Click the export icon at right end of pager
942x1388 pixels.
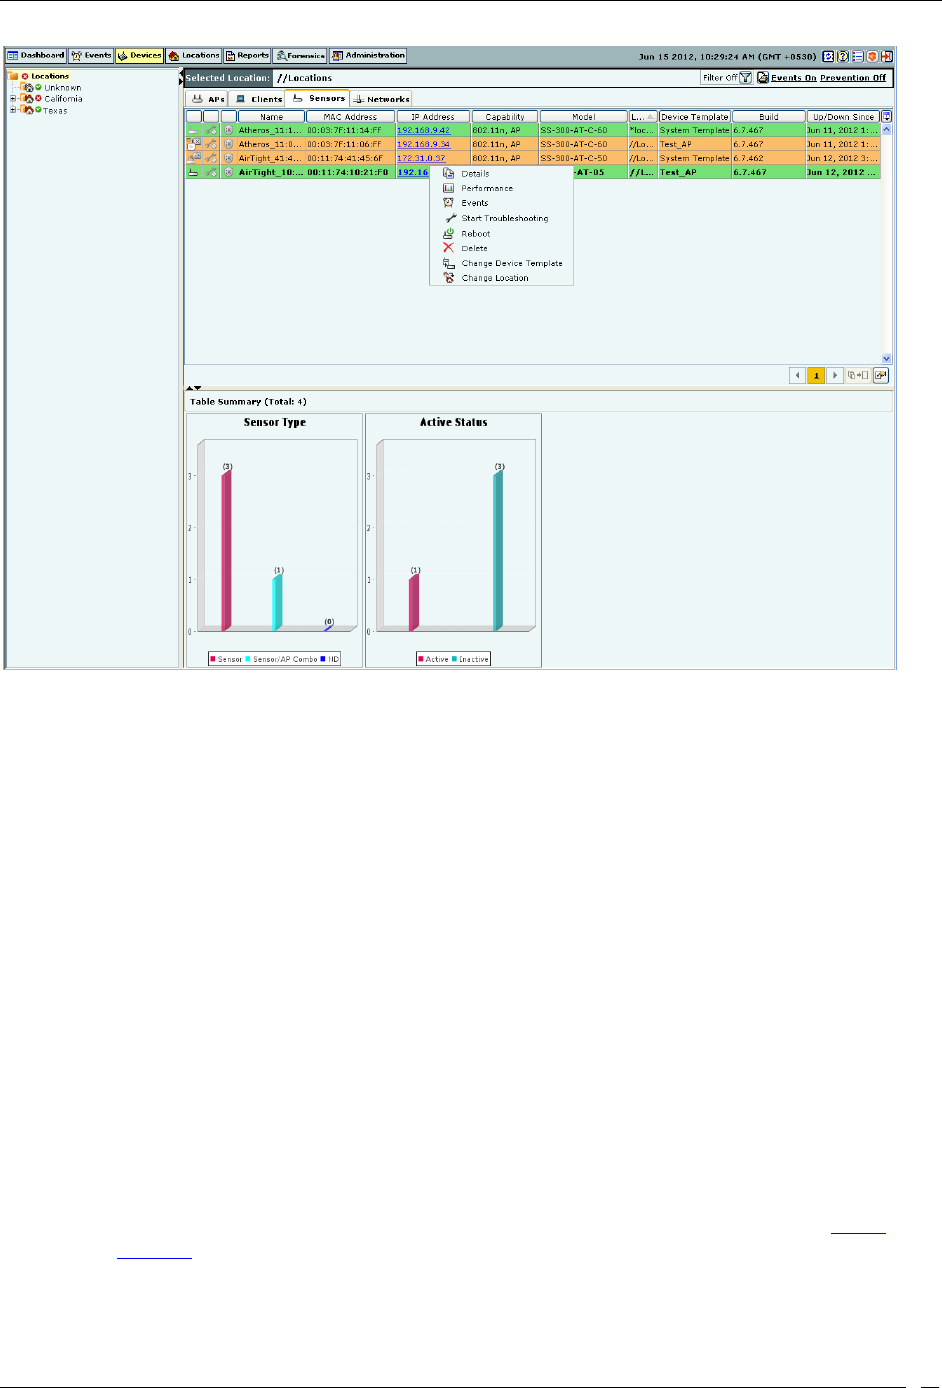click(x=881, y=376)
